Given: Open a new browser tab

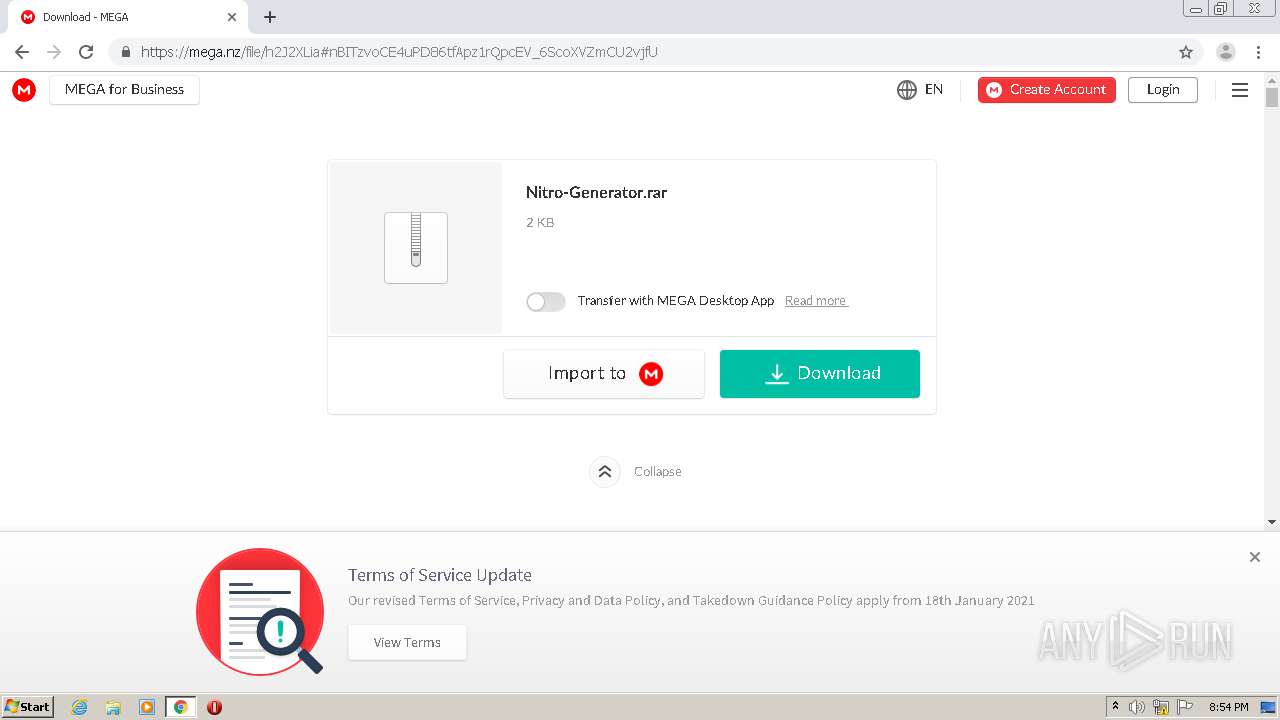Looking at the screenshot, I should [270, 17].
